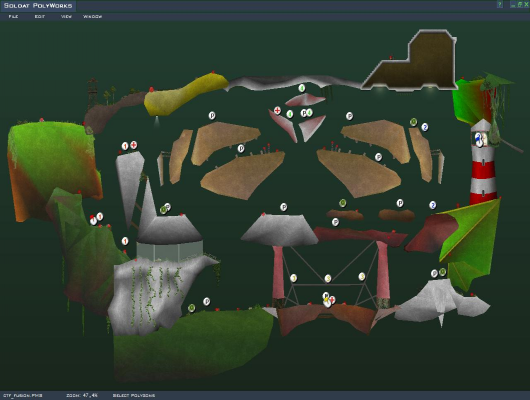The image size is (530, 400).
Task: Select the P spawn above the center gray trapezoid
Action: tap(284, 207)
